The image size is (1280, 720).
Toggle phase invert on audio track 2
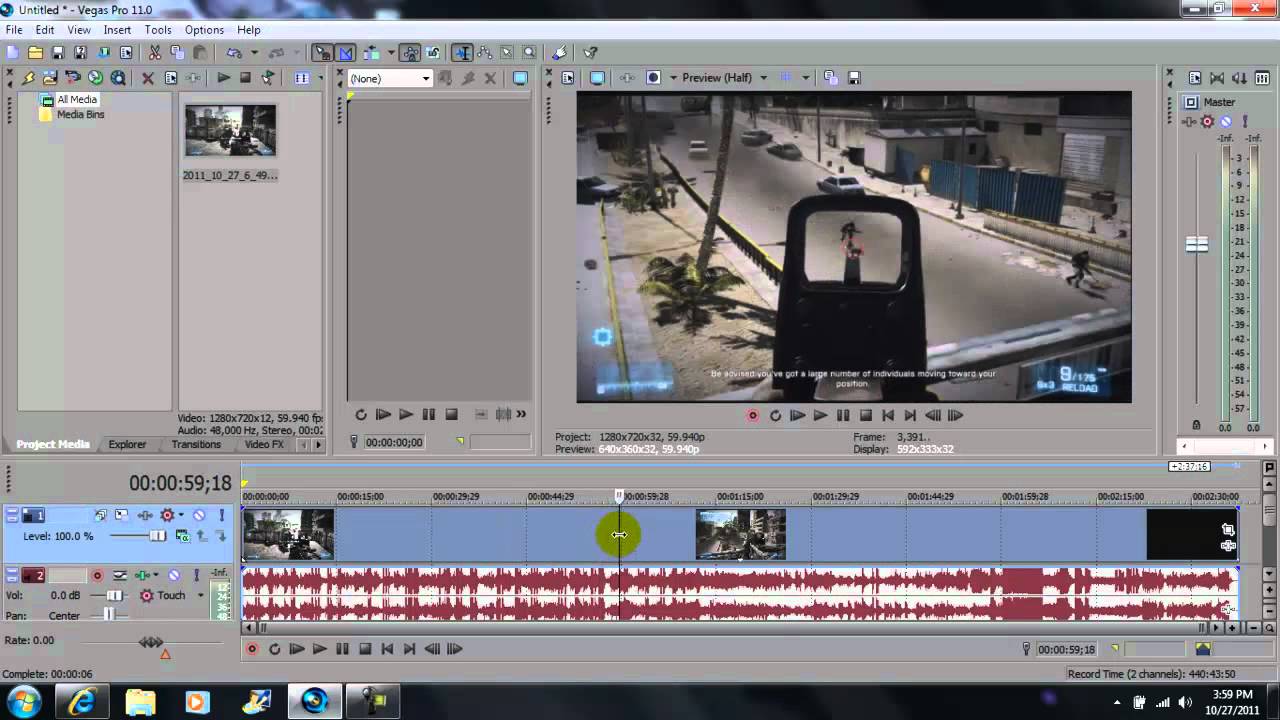tap(119, 576)
